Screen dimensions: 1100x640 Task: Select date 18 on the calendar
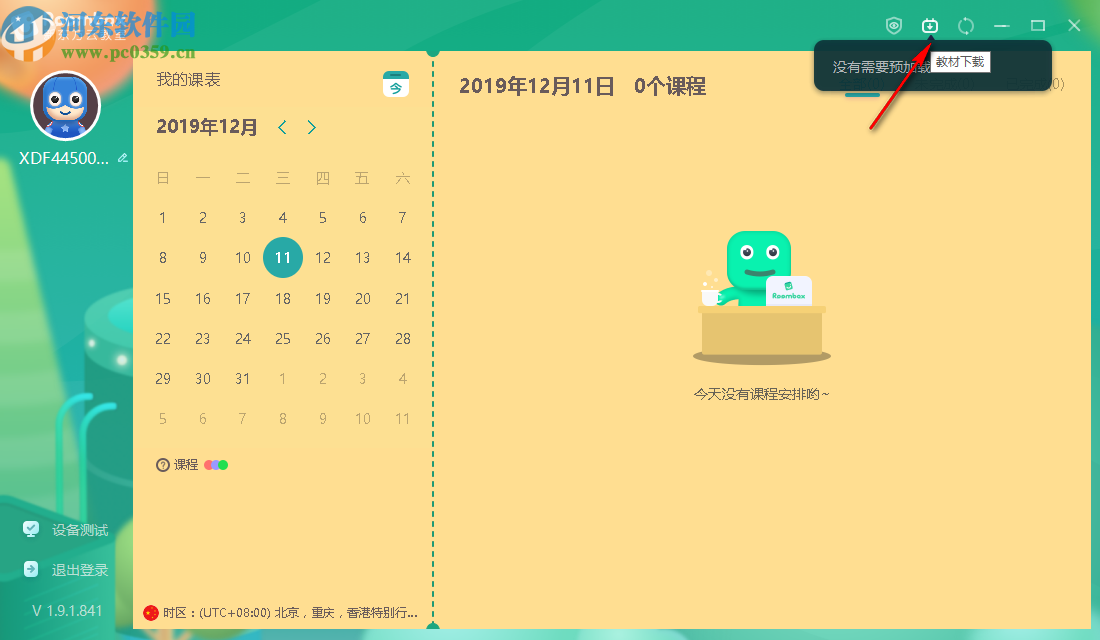tap(282, 298)
